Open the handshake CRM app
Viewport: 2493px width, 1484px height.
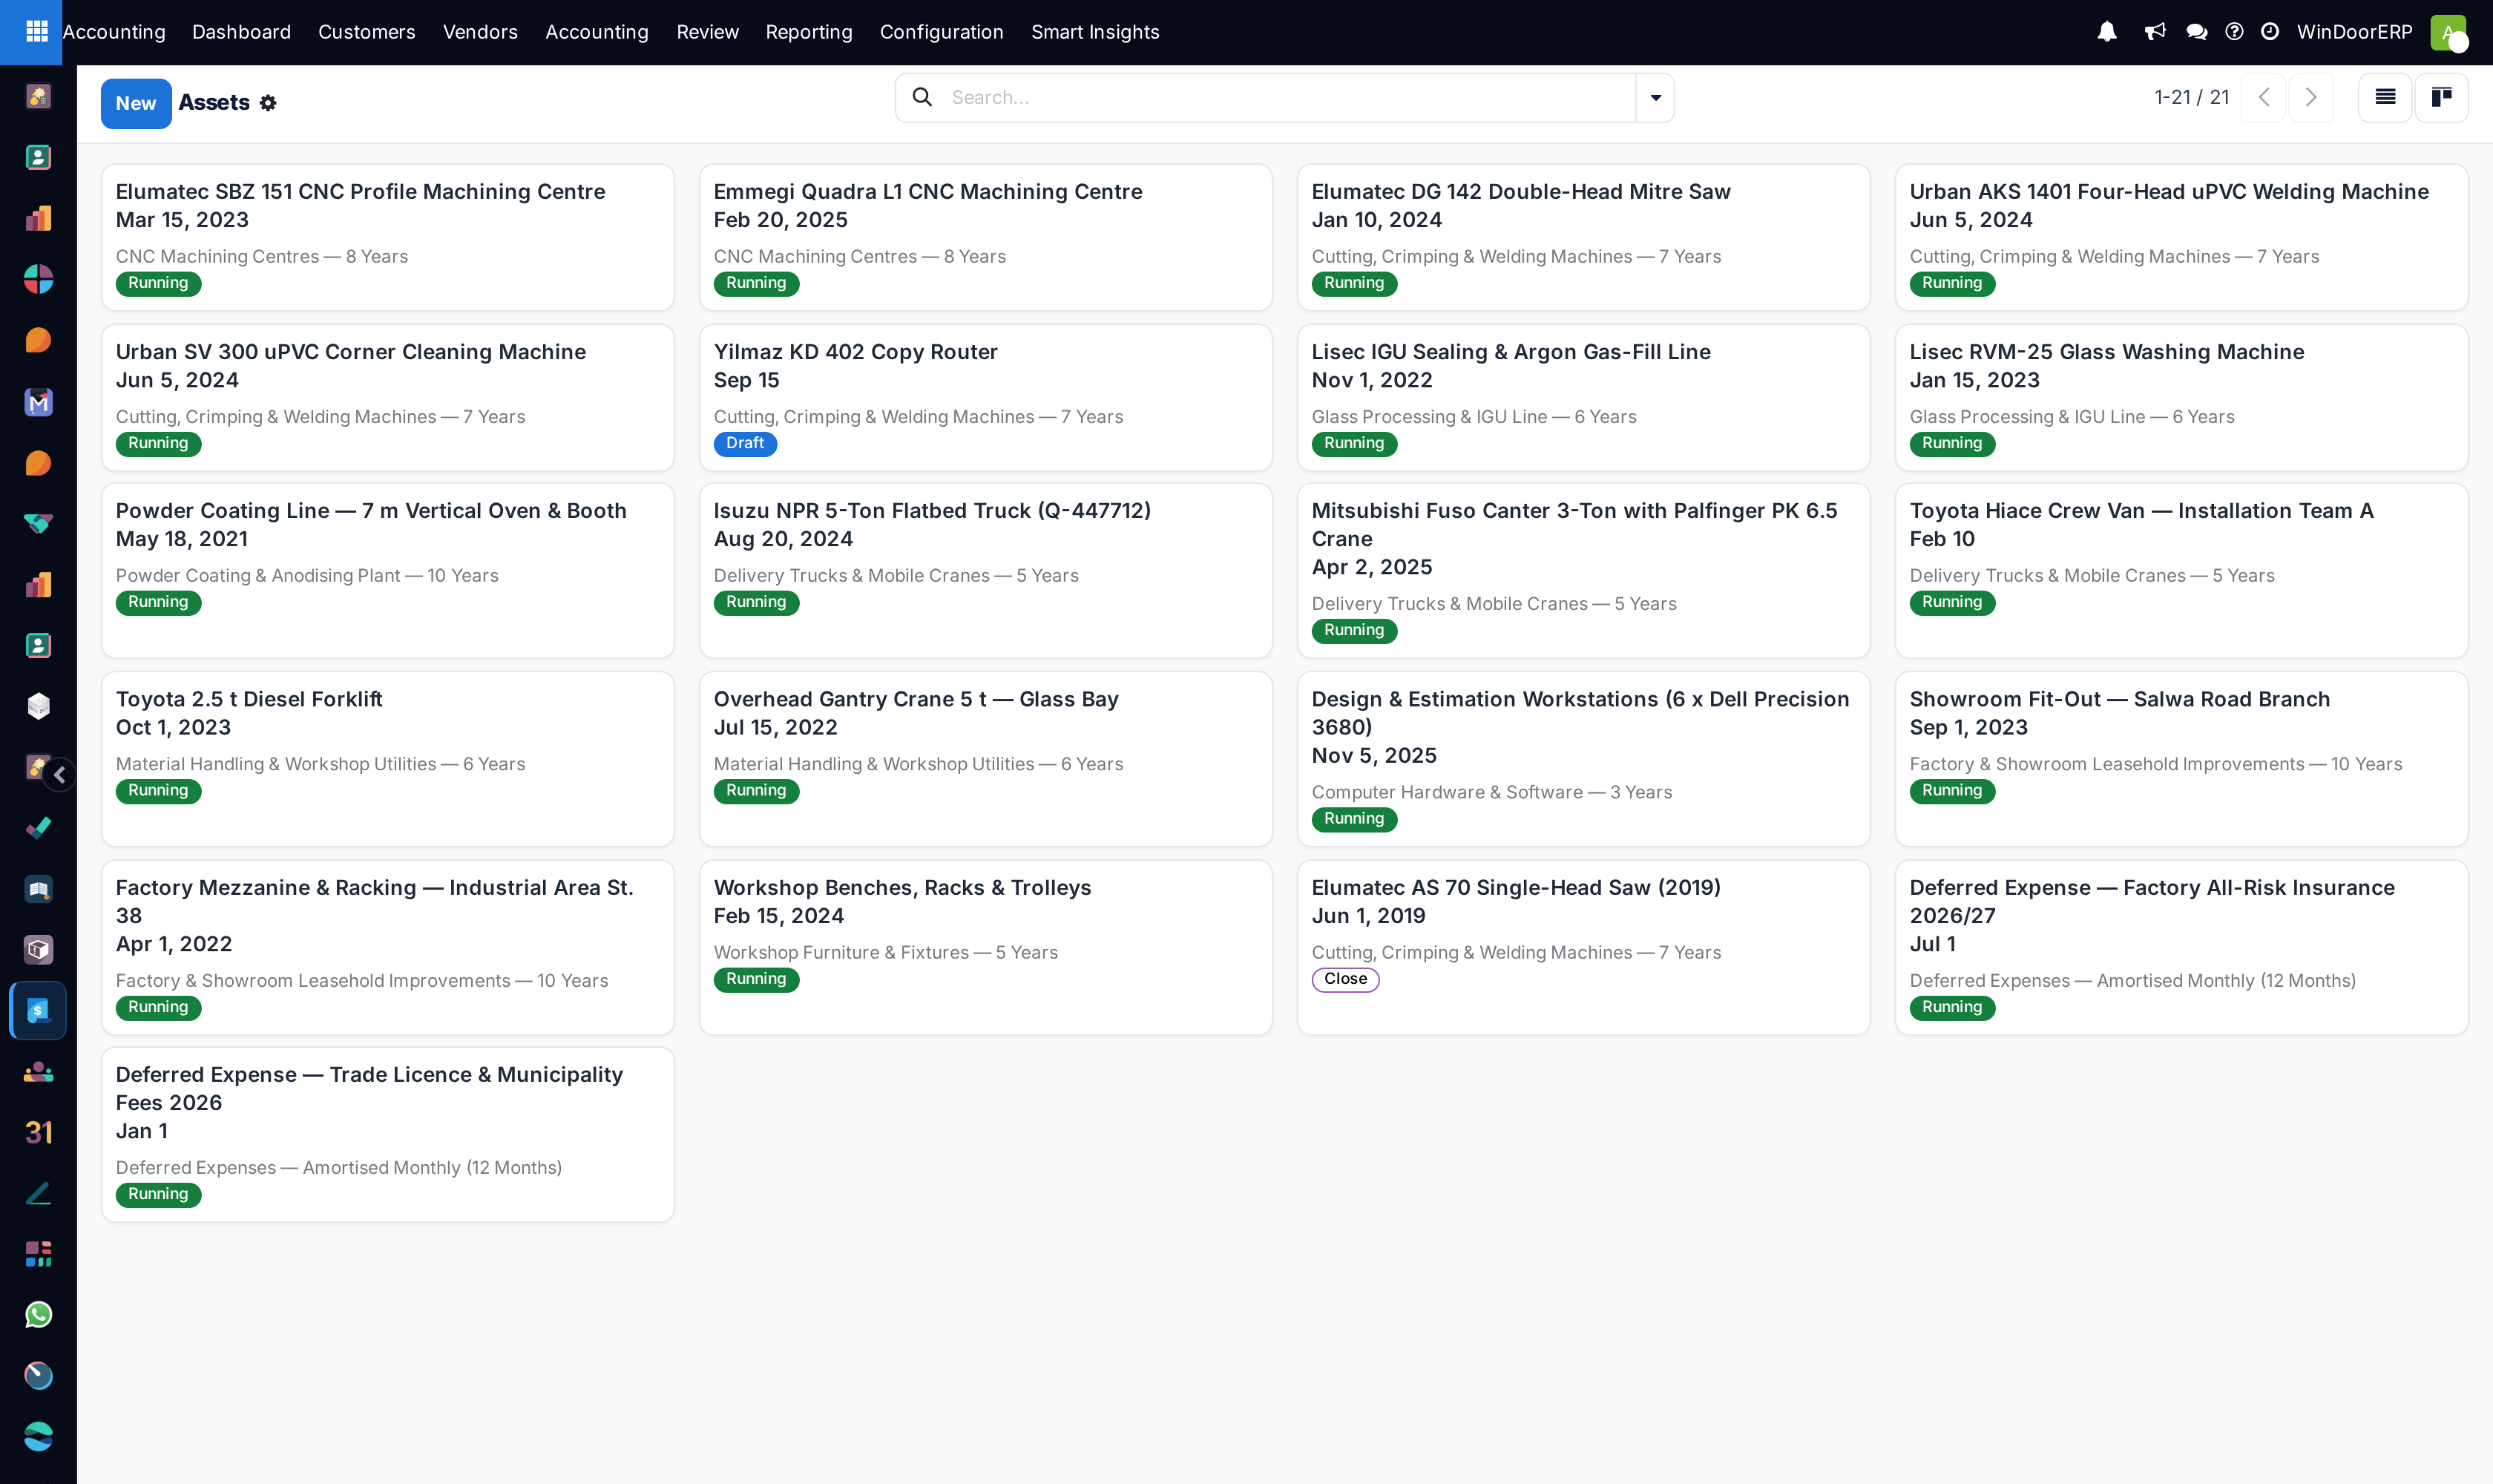tap(38, 523)
